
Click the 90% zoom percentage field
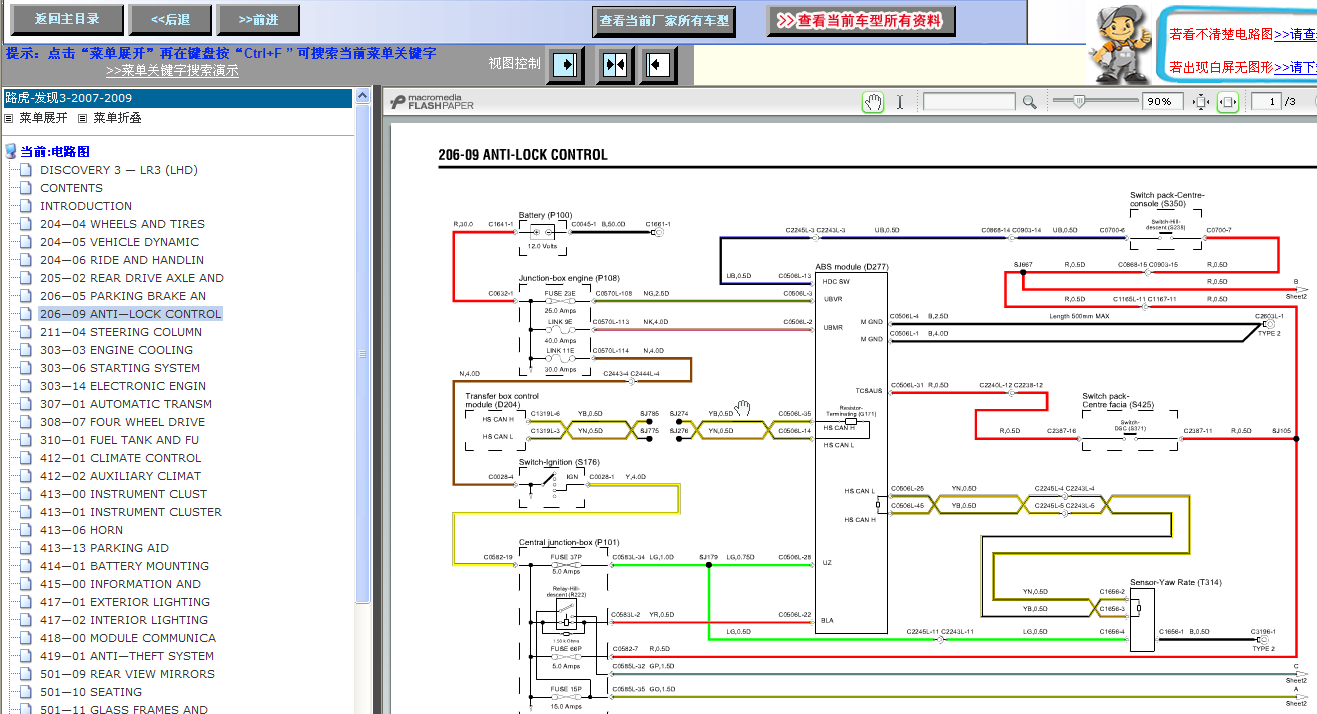1163,102
